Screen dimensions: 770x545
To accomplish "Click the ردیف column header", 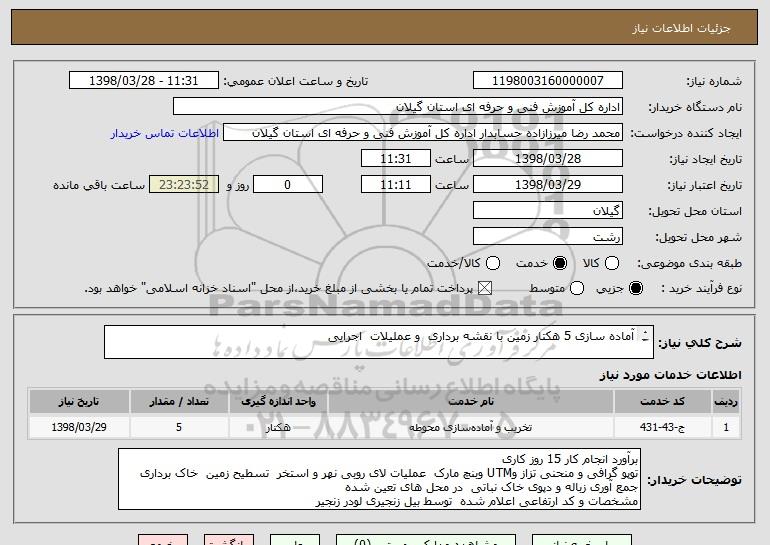I will [726, 402].
